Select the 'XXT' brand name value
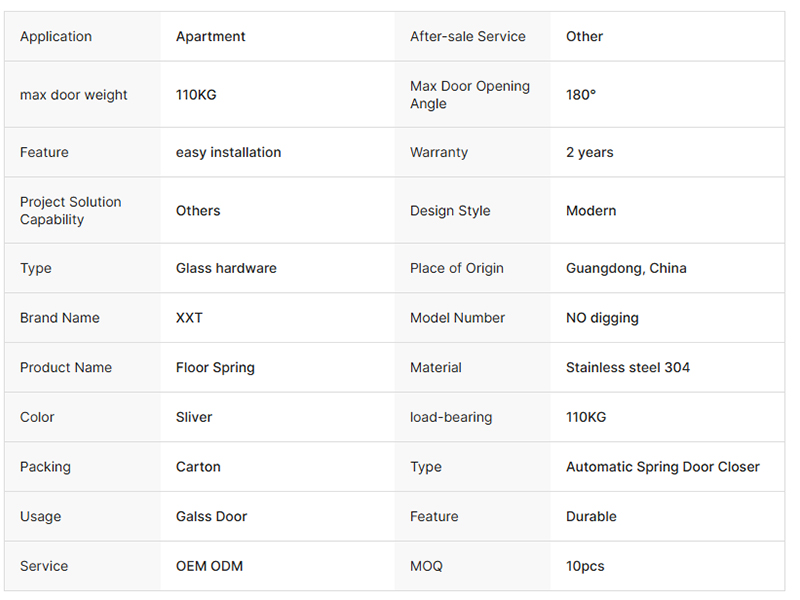The image size is (800, 600). (x=189, y=318)
